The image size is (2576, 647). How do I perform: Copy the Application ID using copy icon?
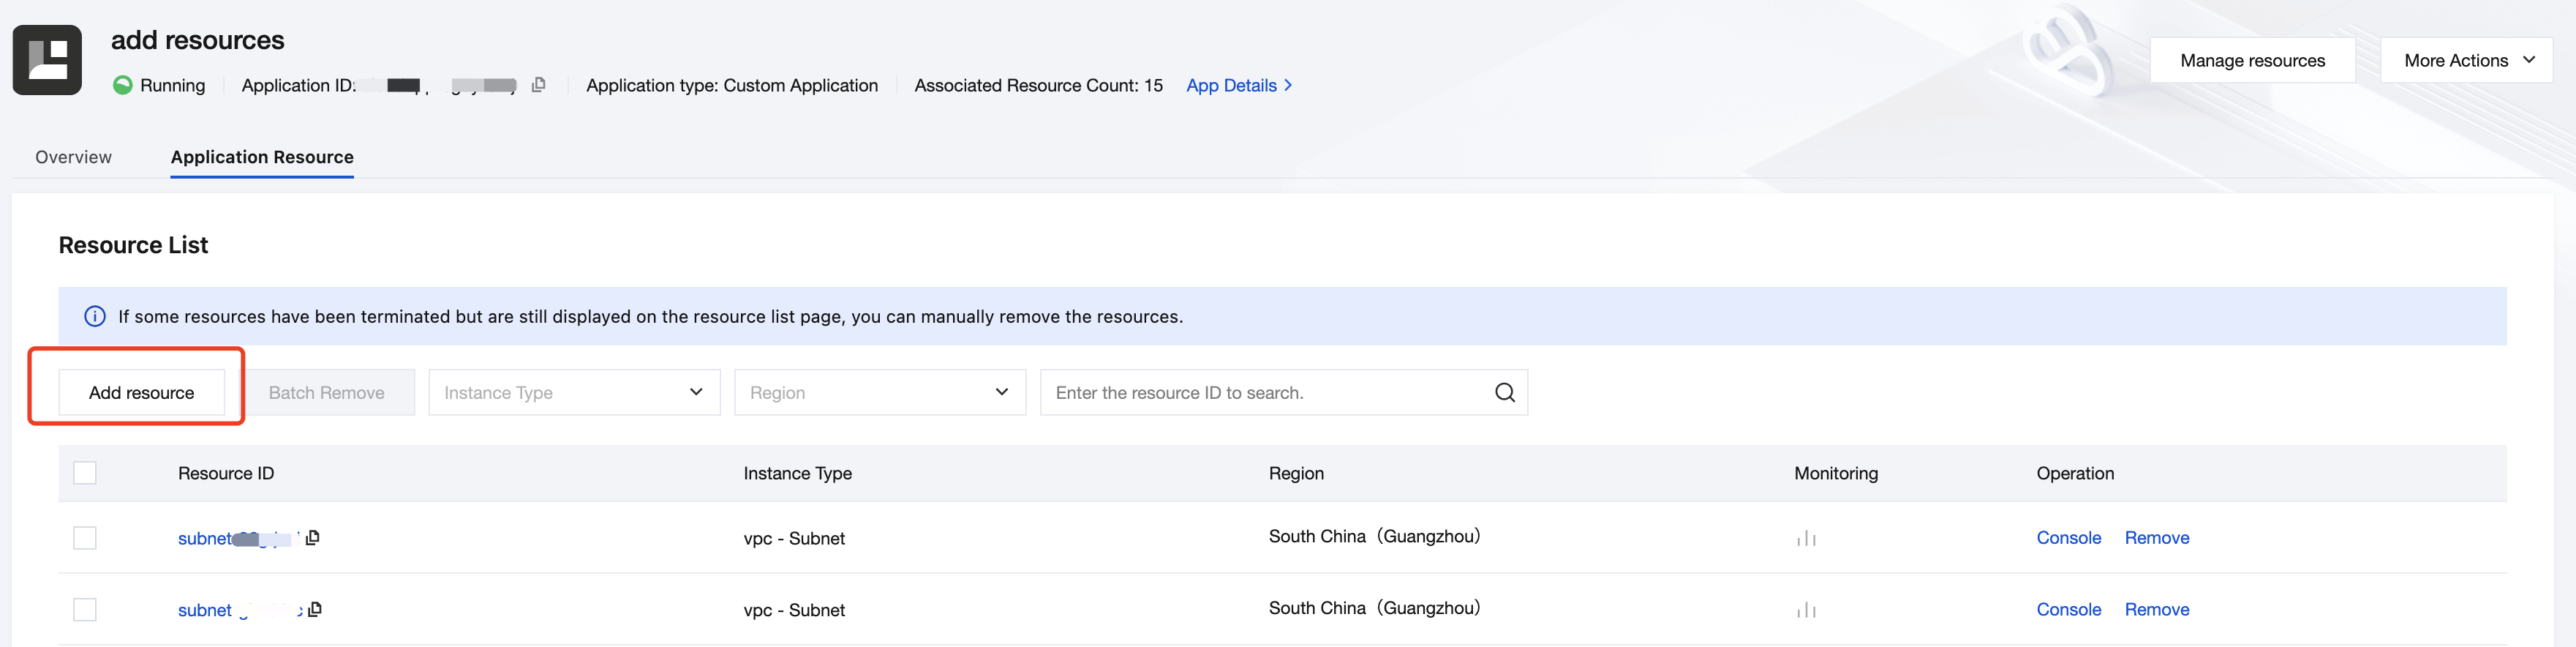tap(538, 85)
